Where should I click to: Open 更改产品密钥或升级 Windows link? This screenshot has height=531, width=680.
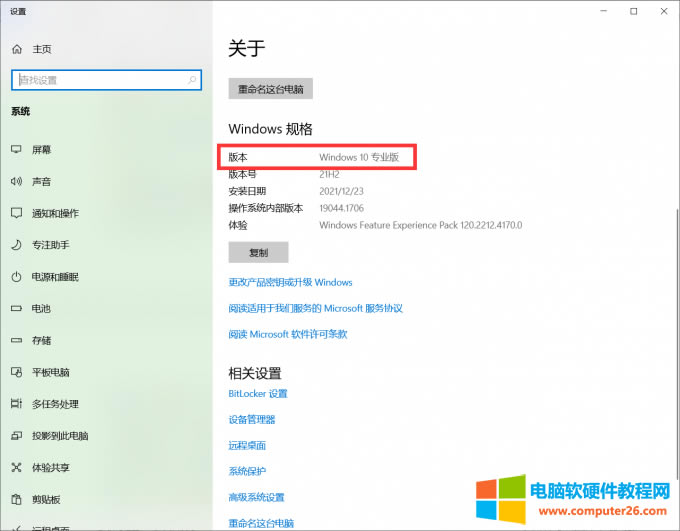tap(290, 282)
